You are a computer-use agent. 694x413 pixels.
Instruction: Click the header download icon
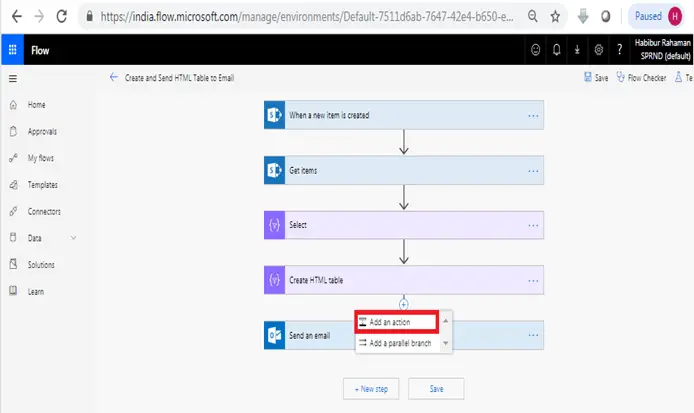(x=577, y=50)
